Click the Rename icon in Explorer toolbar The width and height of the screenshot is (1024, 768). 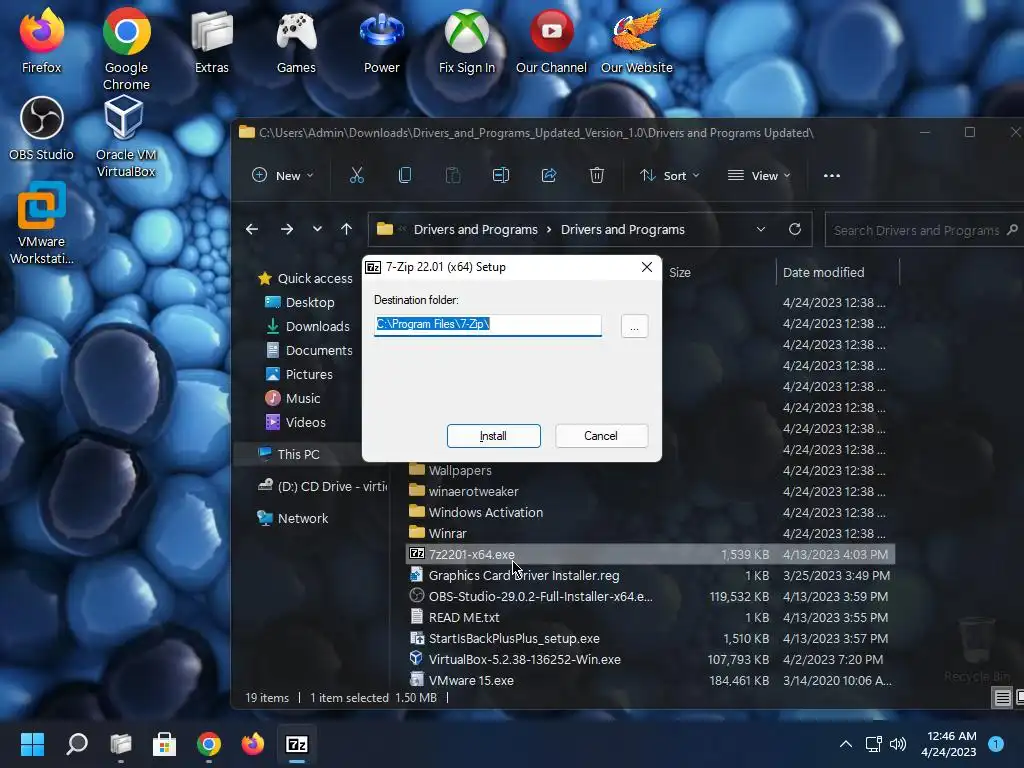pyautogui.click(x=501, y=175)
